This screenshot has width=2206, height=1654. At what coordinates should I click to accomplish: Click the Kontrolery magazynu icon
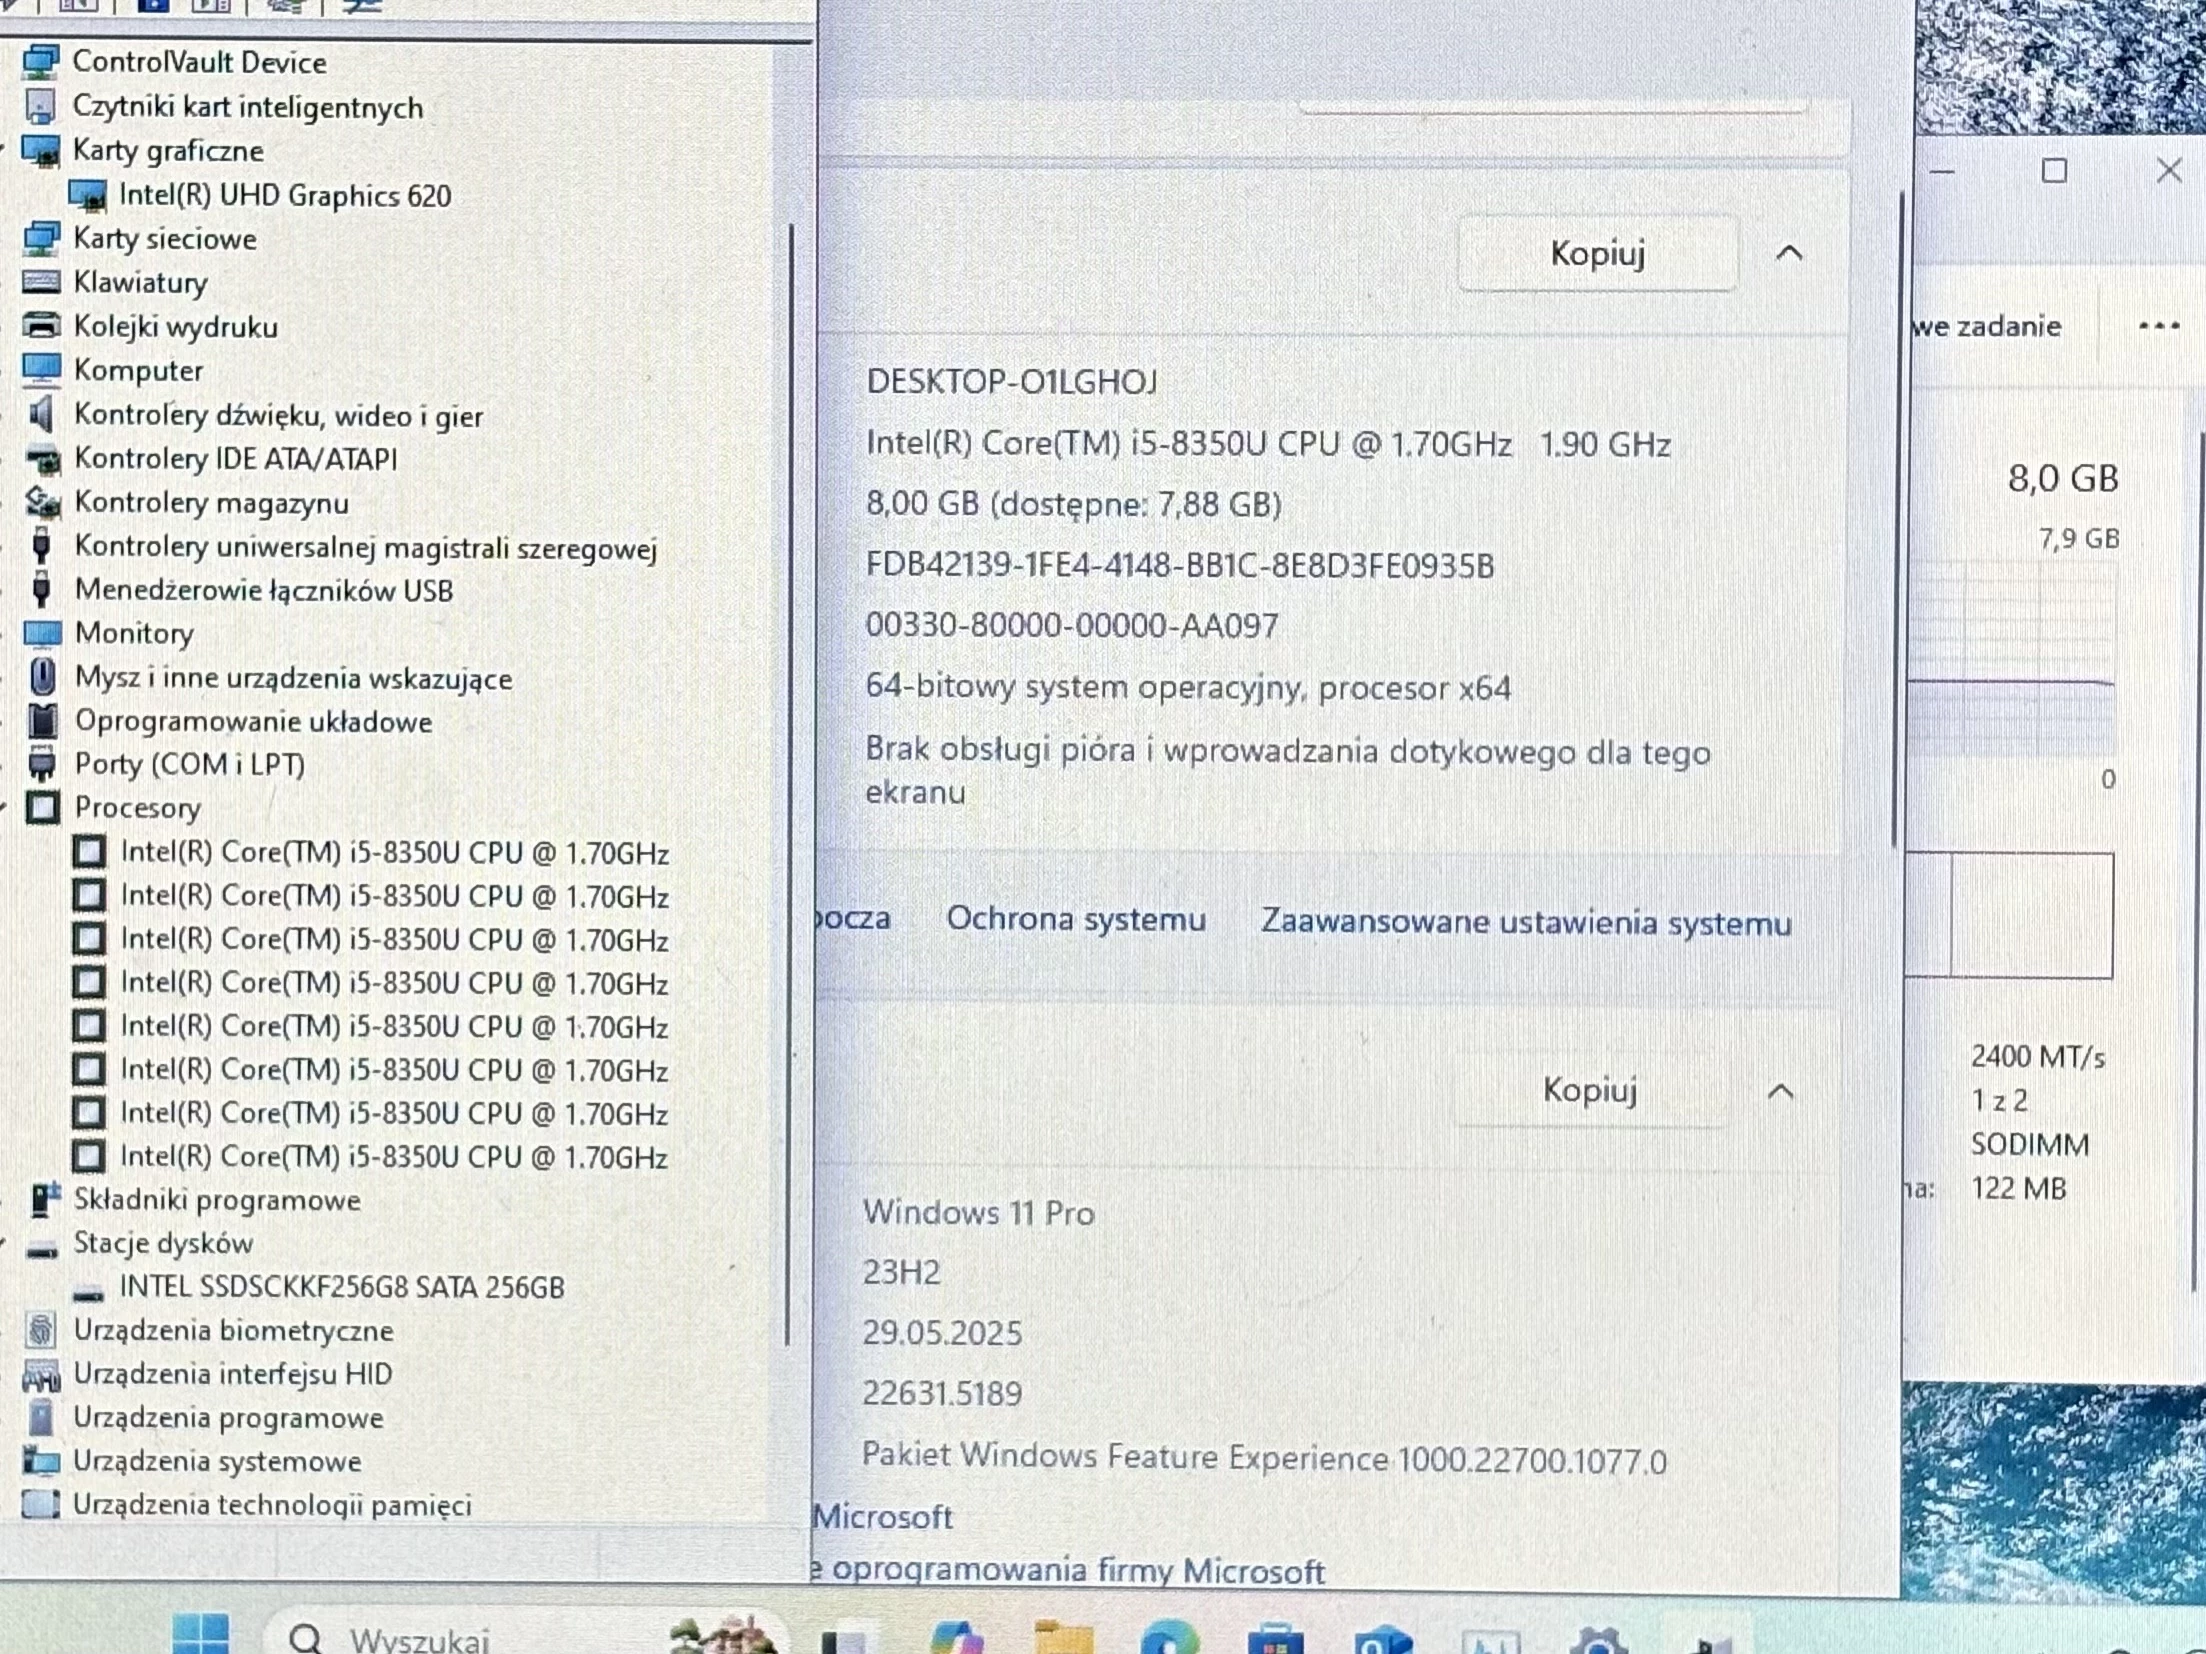[x=42, y=502]
